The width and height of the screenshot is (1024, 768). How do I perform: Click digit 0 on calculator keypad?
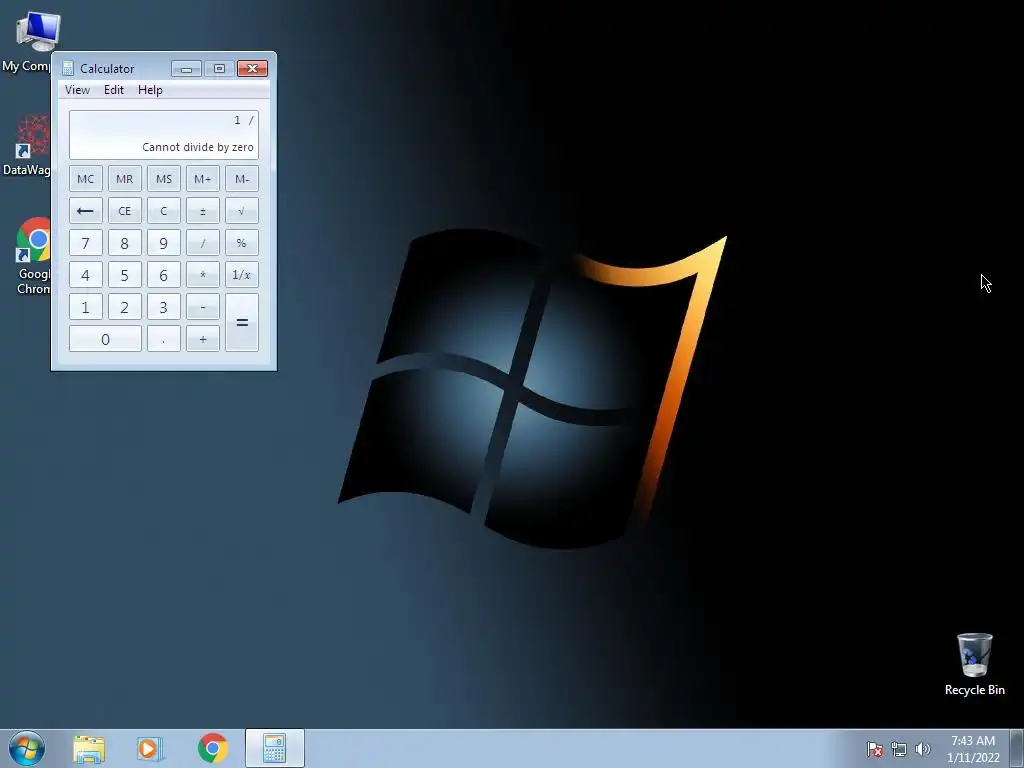(105, 339)
